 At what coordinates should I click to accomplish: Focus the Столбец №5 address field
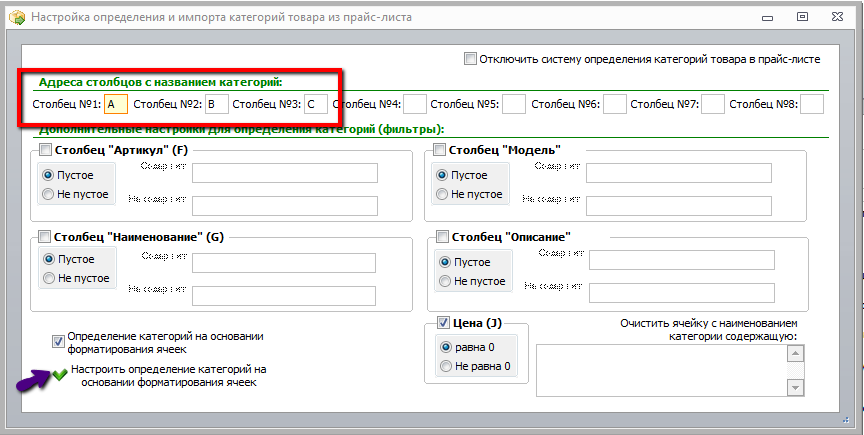pyautogui.click(x=514, y=104)
